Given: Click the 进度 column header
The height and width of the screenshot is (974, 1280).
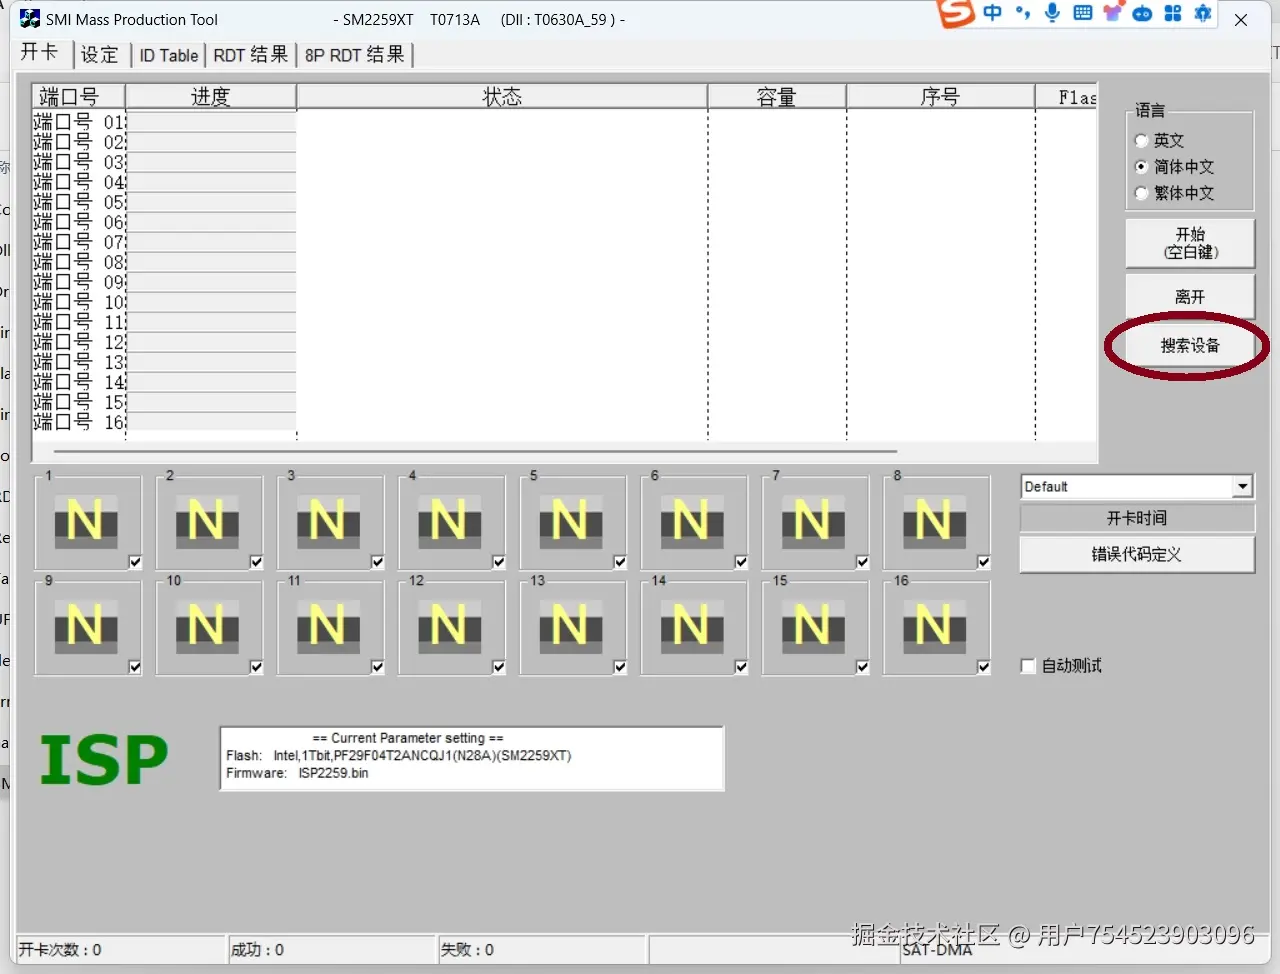Looking at the screenshot, I should click(x=211, y=96).
